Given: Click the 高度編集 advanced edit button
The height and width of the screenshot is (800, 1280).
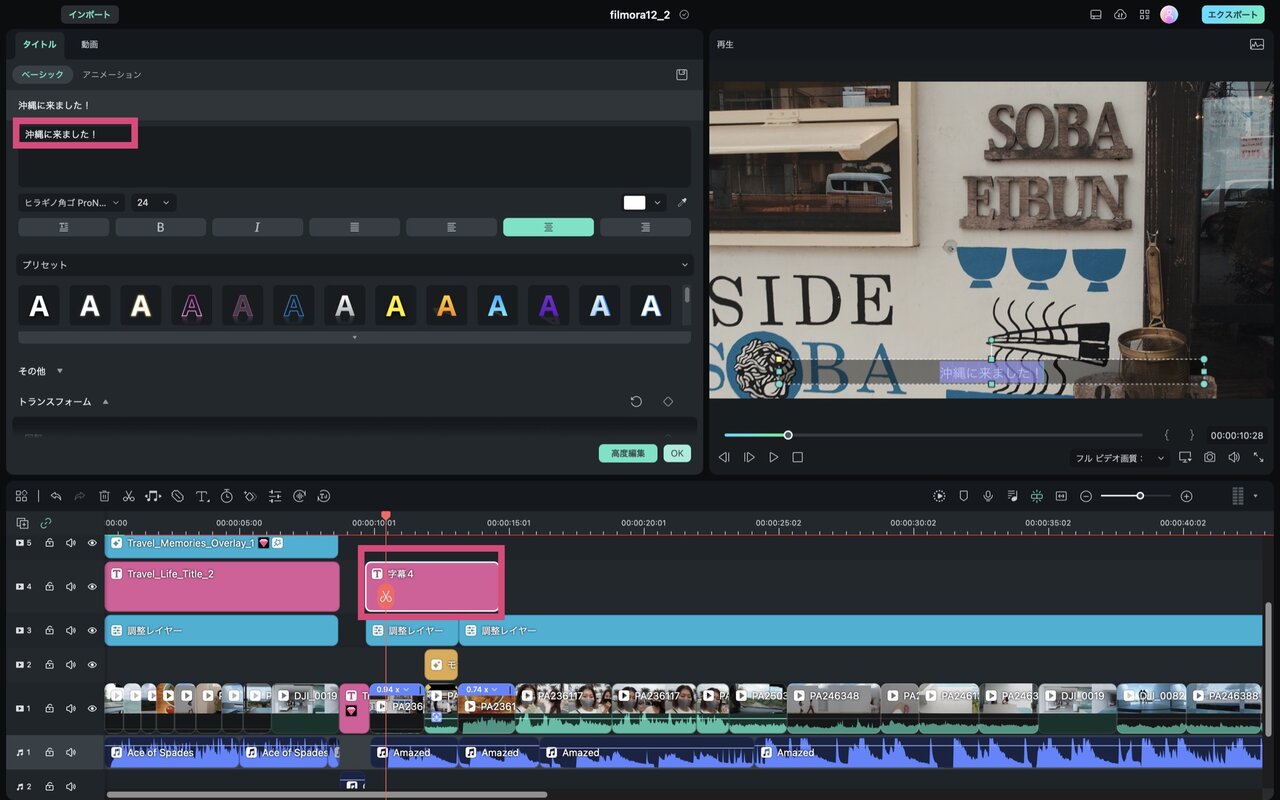Looking at the screenshot, I should pyautogui.click(x=628, y=453).
